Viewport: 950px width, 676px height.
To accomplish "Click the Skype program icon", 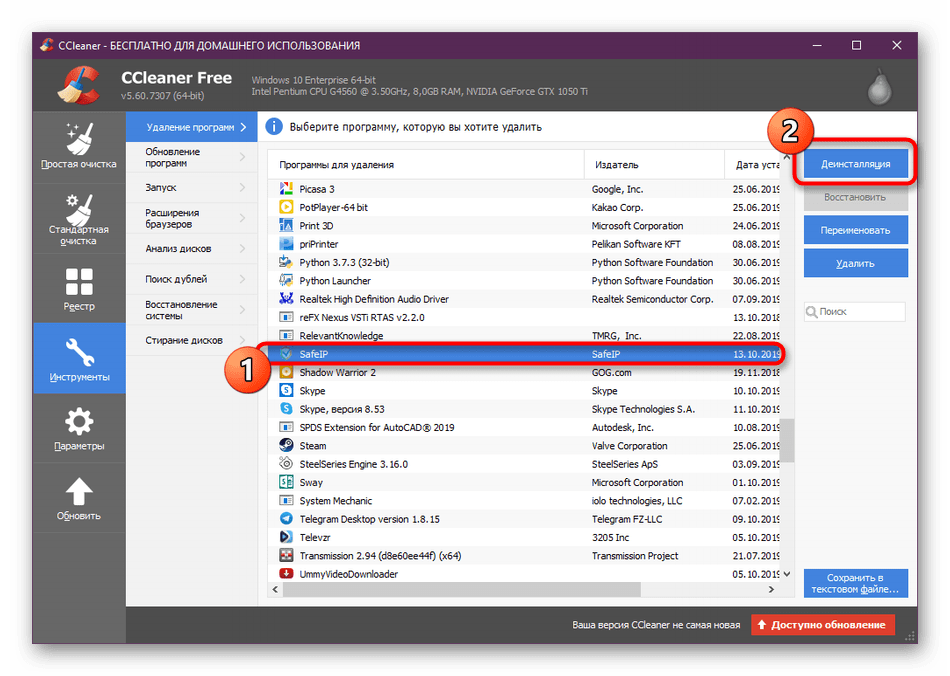I will click(x=286, y=391).
